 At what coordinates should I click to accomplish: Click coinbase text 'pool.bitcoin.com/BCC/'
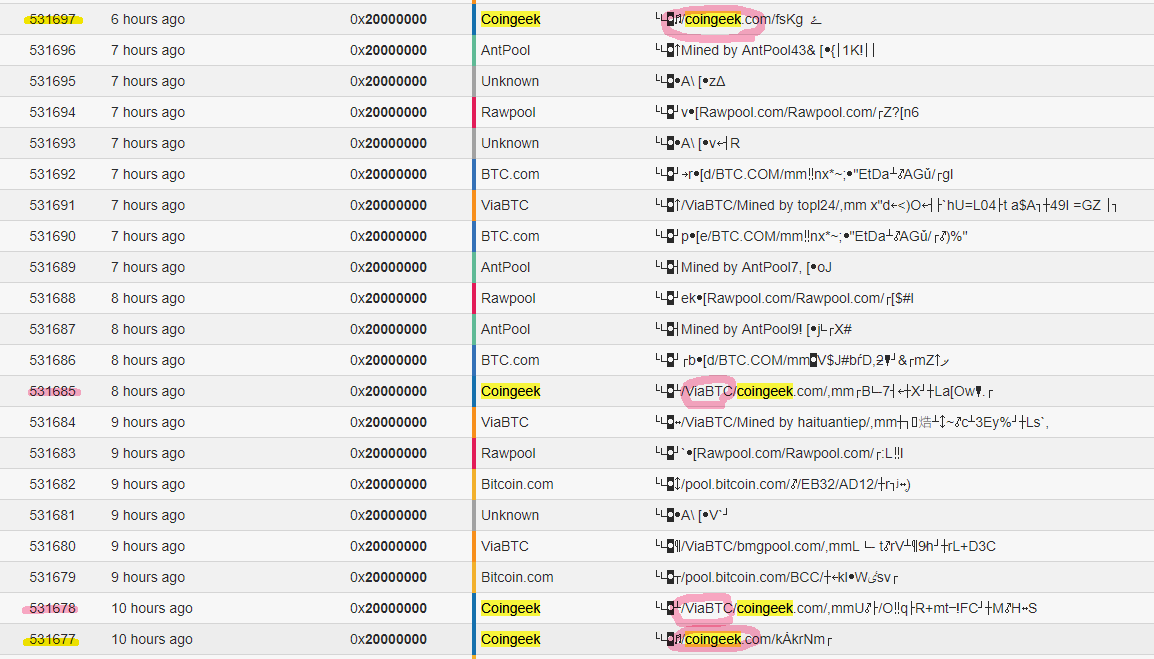(x=754, y=577)
